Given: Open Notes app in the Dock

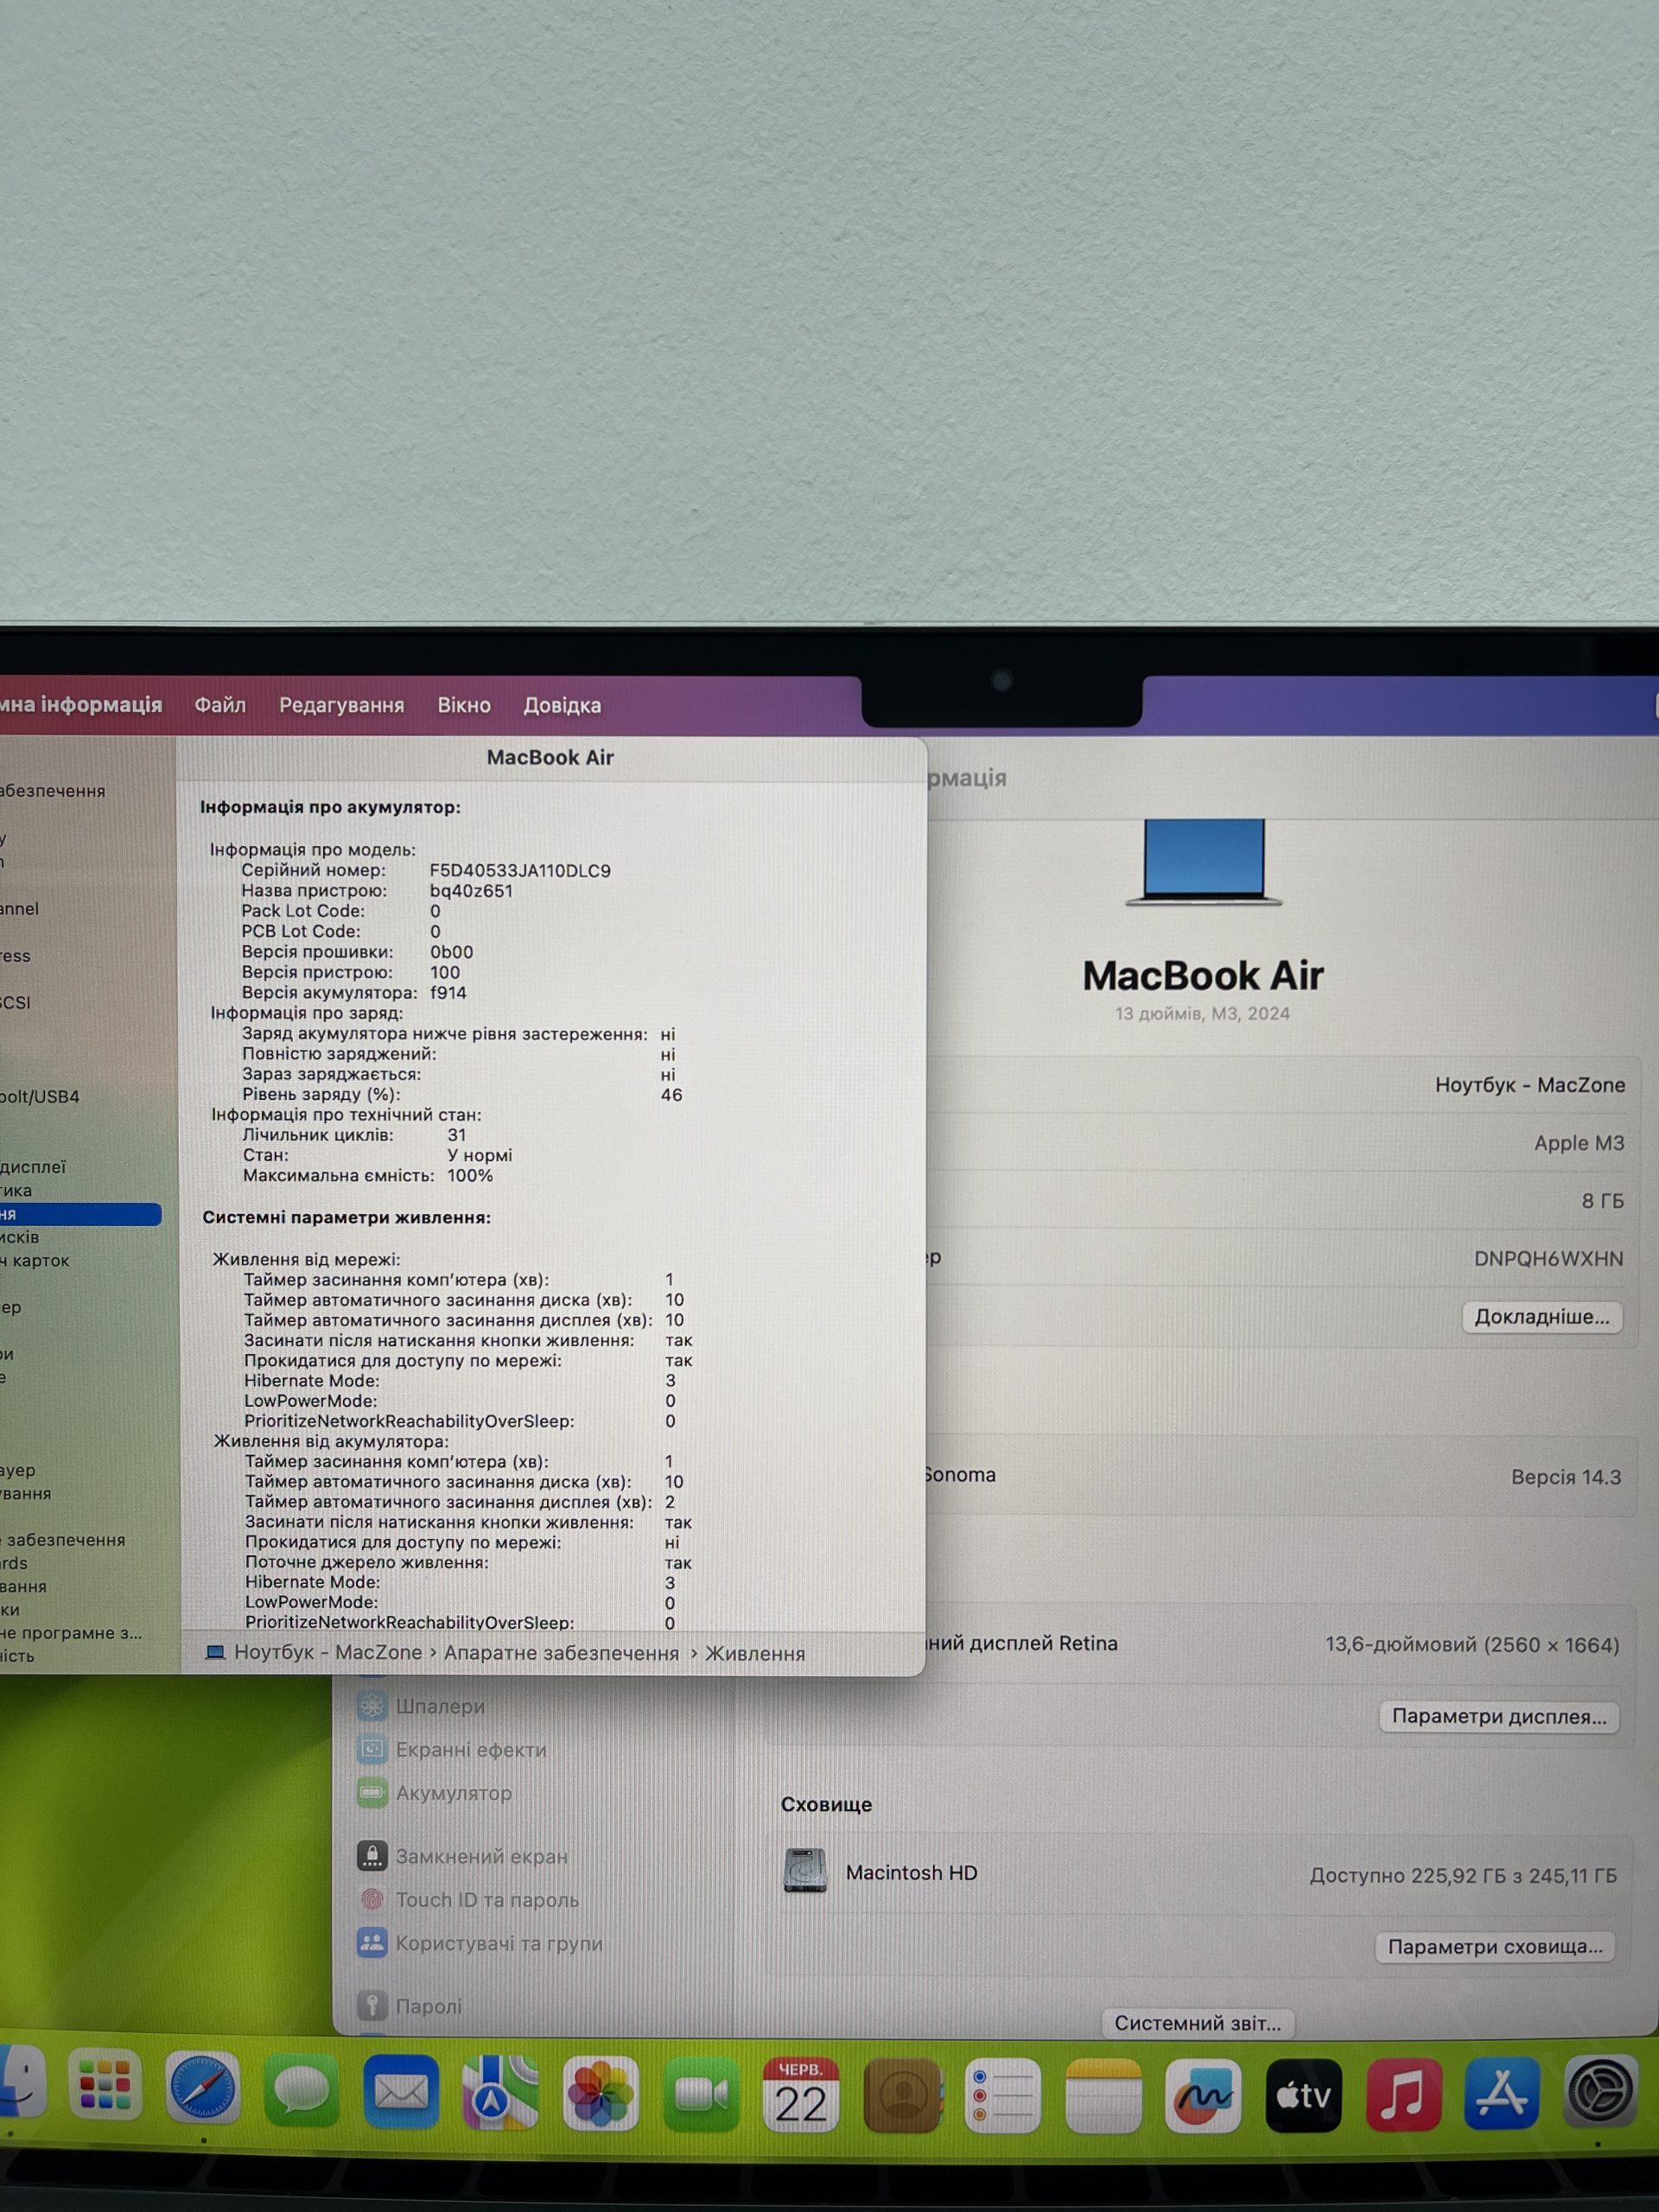Looking at the screenshot, I should coord(1103,2095).
